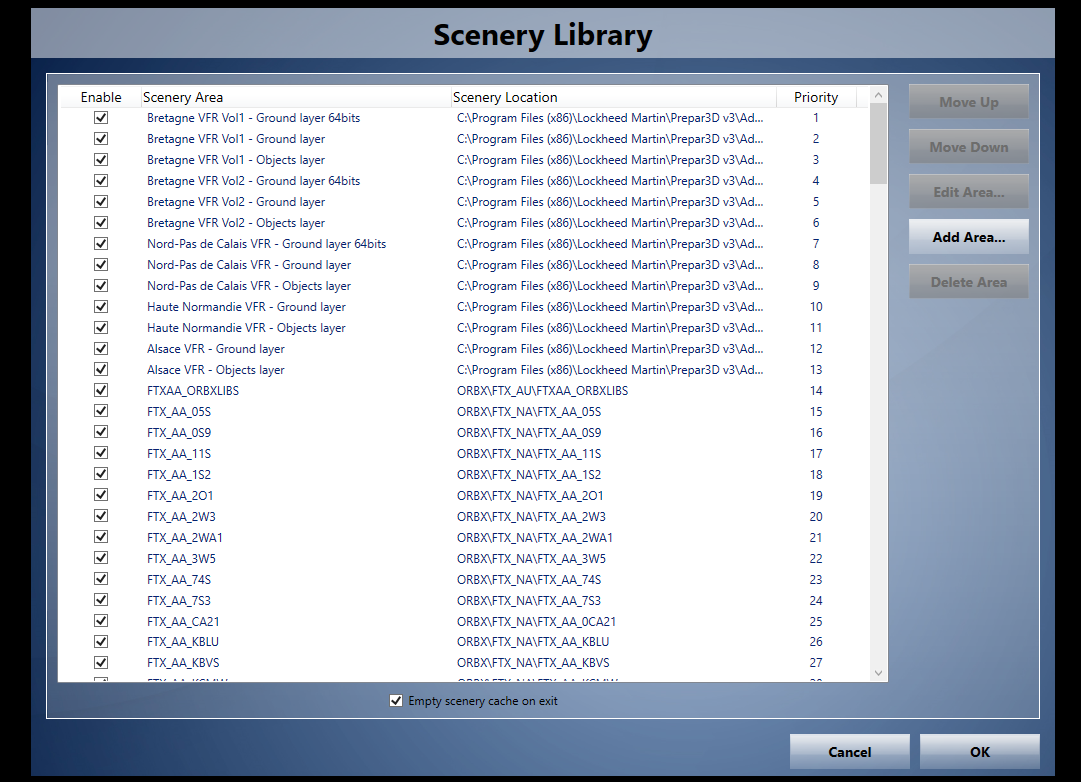Click the scroll down arrow of the list
The image size is (1081, 782).
pos(878,673)
